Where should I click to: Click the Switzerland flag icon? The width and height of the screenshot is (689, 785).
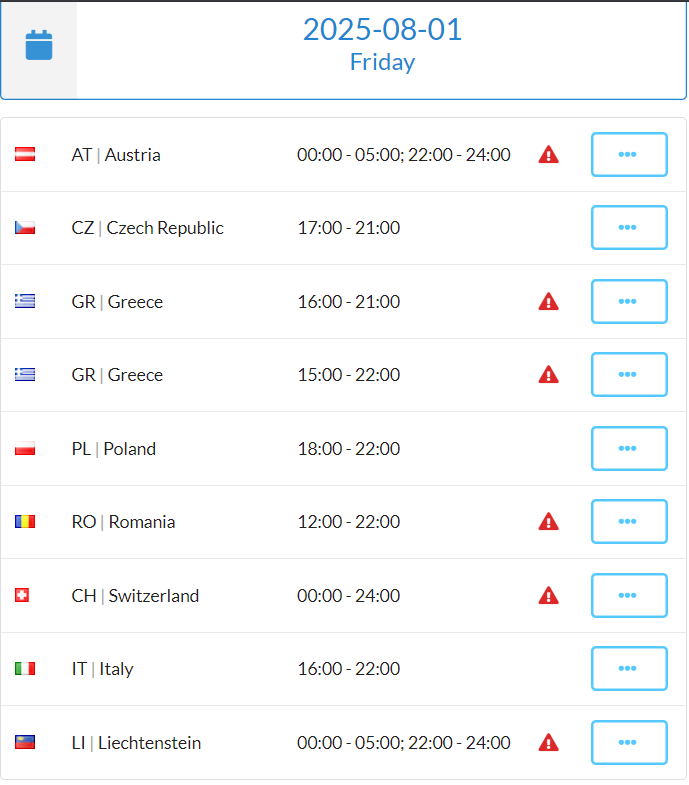point(22,595)
